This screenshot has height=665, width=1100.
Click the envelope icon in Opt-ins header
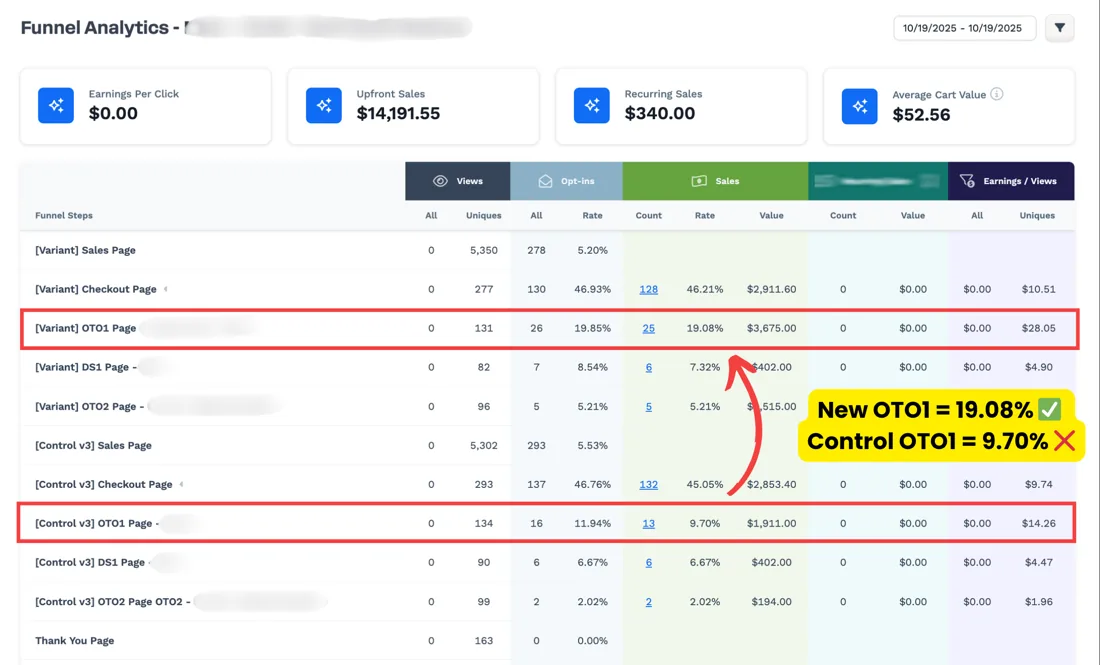tap(545, 181)
